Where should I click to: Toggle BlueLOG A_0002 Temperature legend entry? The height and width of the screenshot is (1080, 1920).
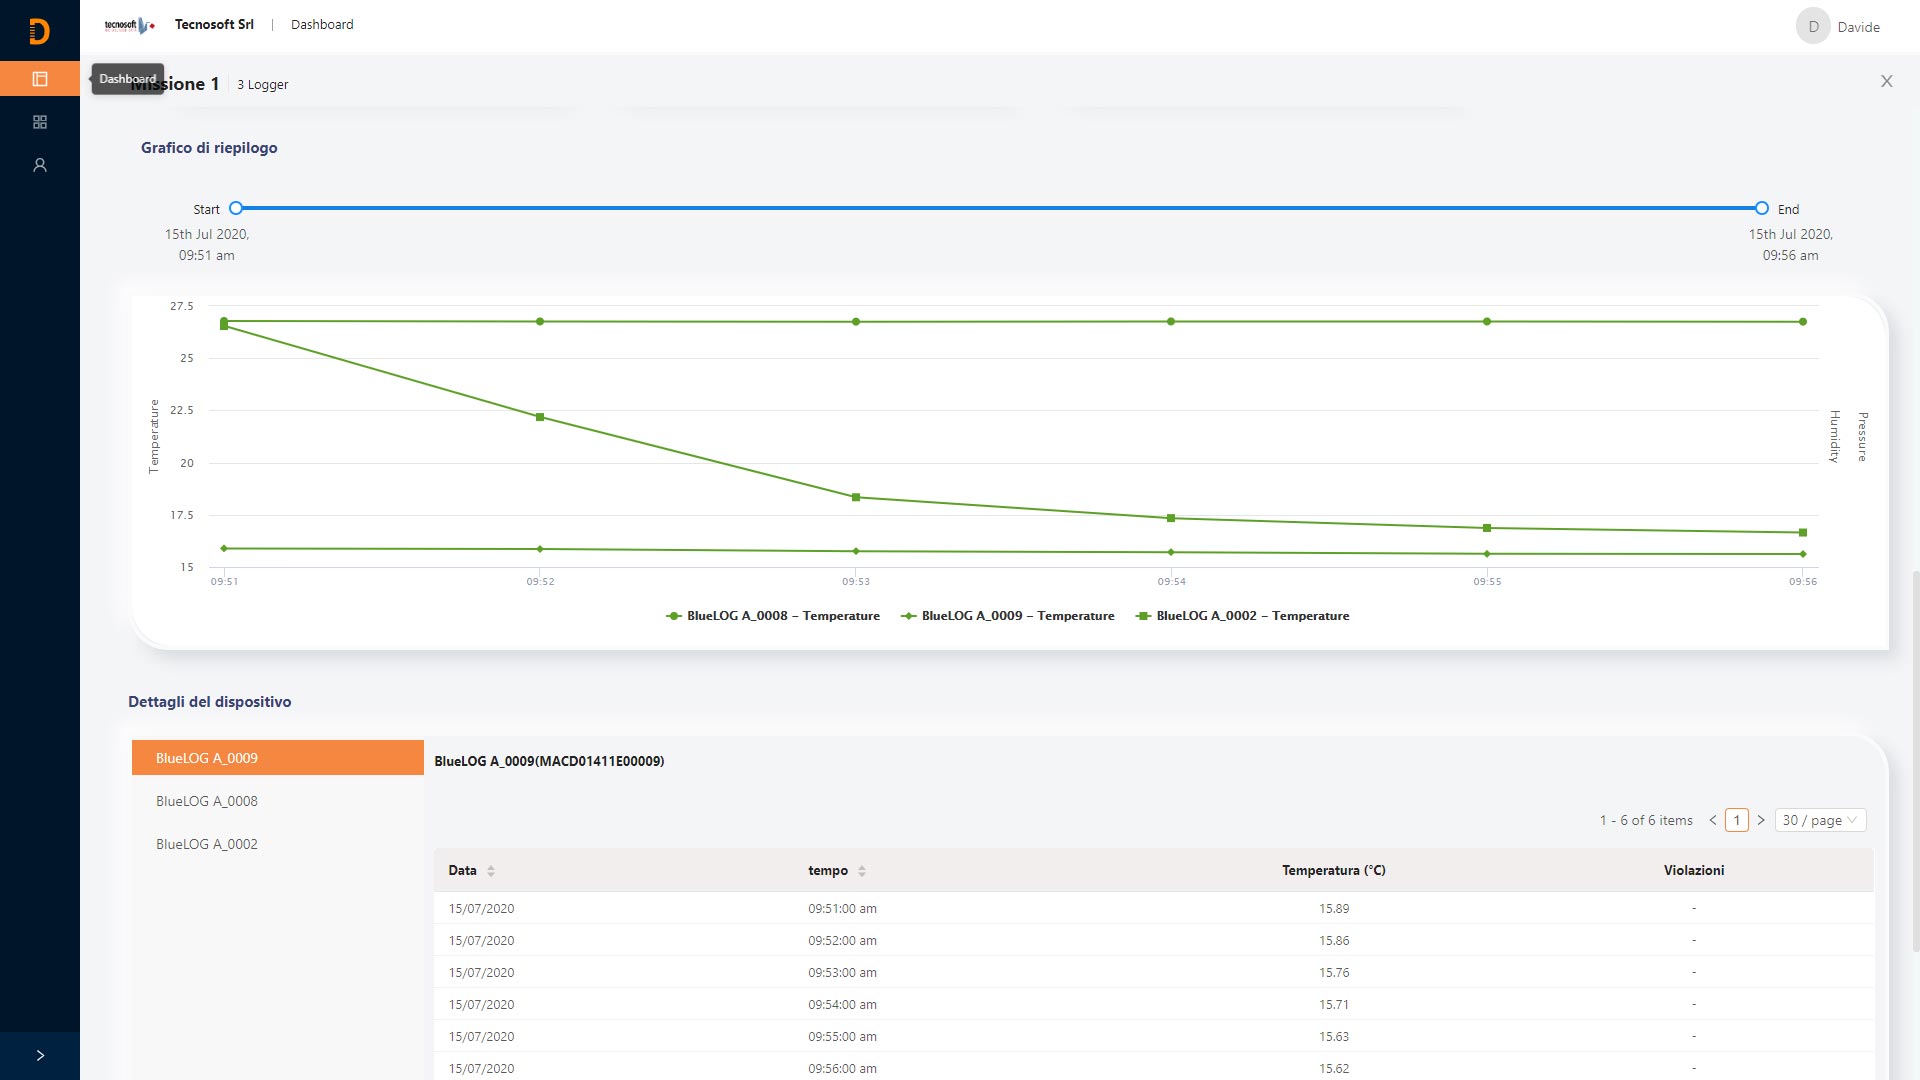(x=1243, y=616)
